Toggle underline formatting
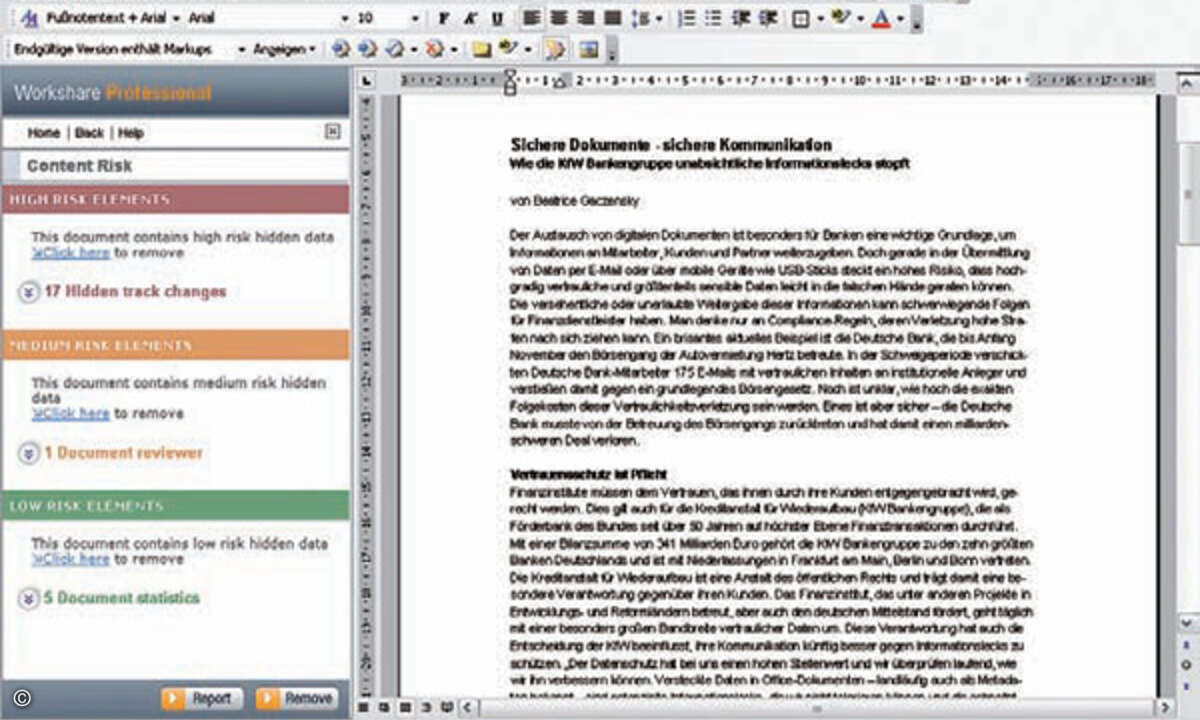The width and height of the screenshot is (1200, 720). [x=497, y=18]
